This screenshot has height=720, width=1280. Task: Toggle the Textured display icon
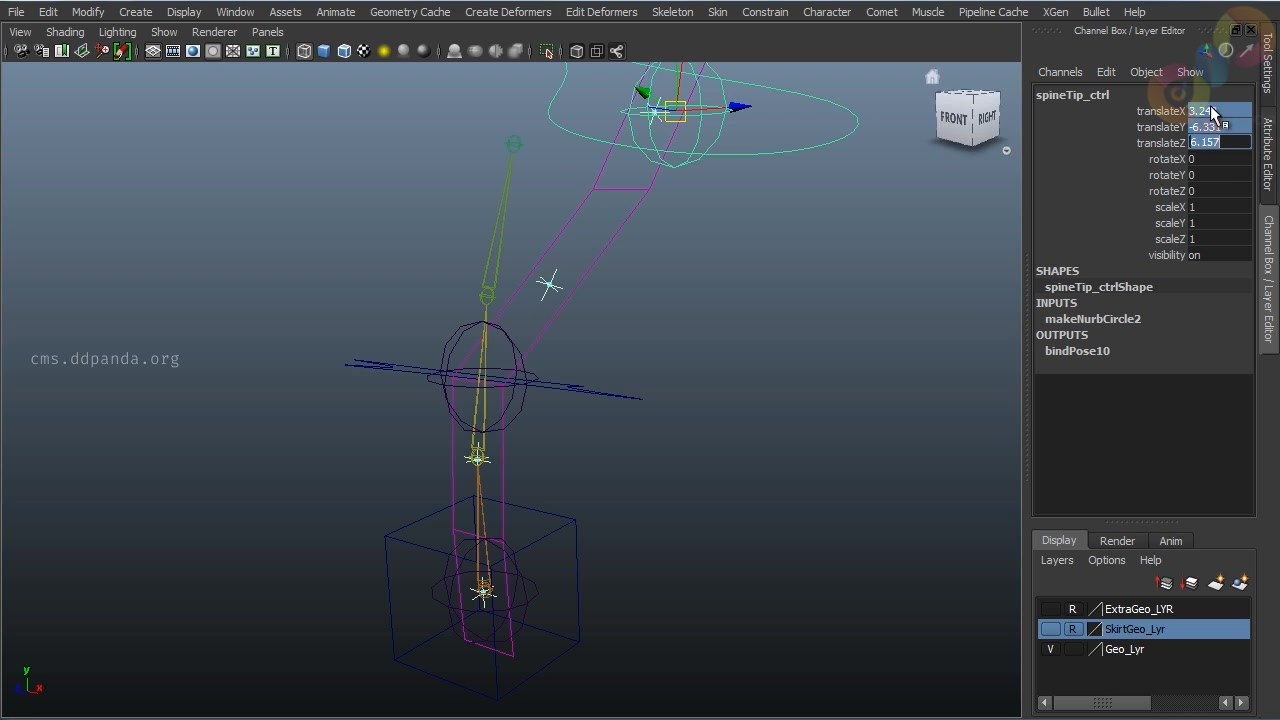[x=364, y=51]
